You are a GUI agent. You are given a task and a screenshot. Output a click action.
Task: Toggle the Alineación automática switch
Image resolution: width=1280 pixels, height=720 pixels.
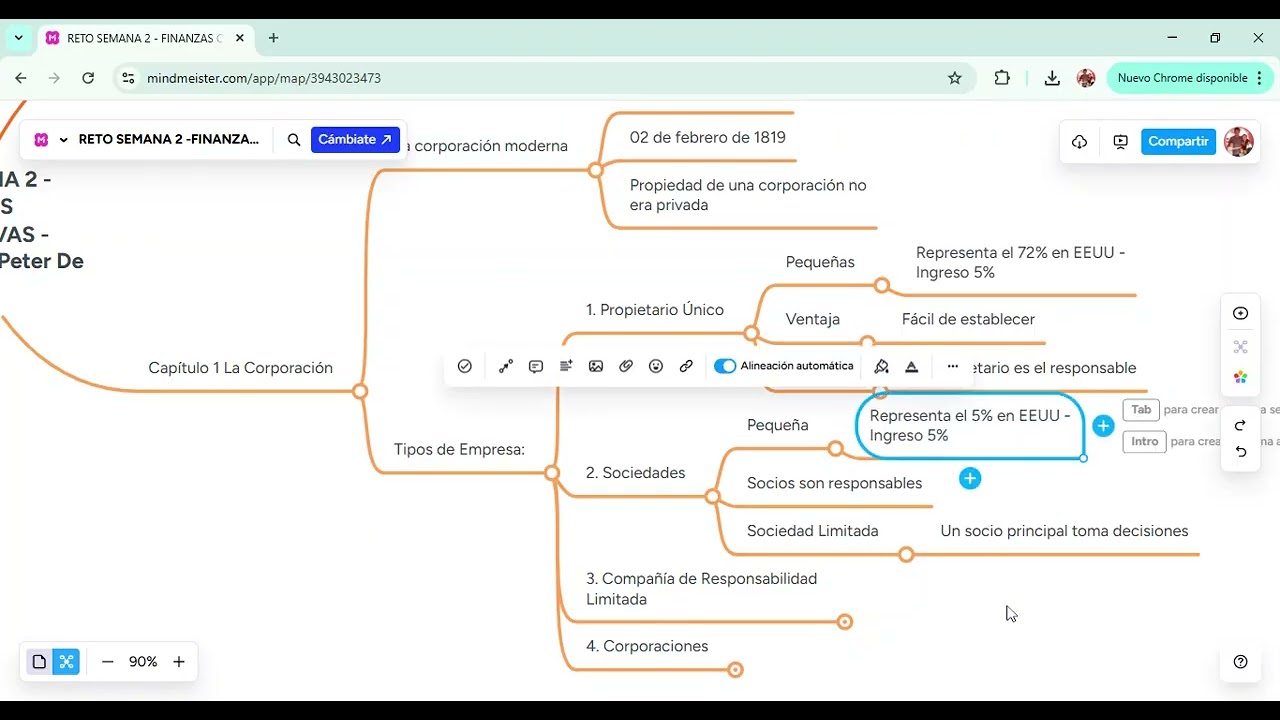pos(725,367)
